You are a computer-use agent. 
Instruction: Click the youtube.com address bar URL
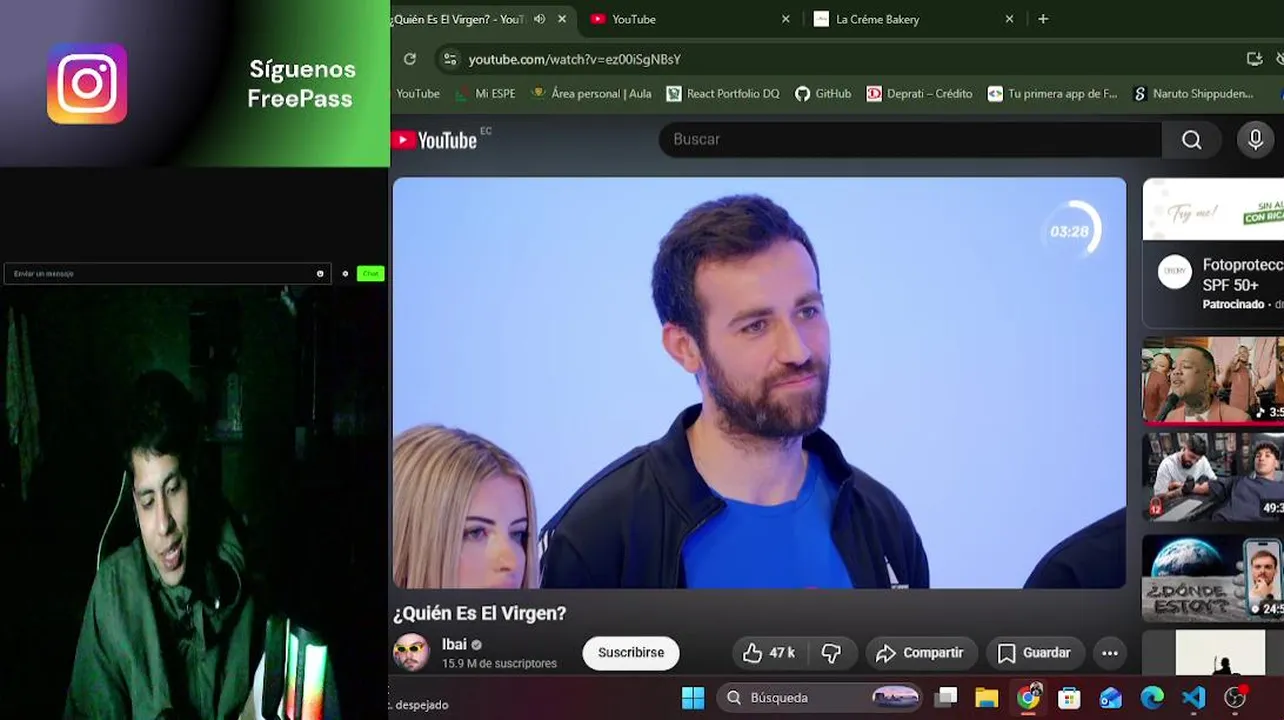(x=575, y=60)
